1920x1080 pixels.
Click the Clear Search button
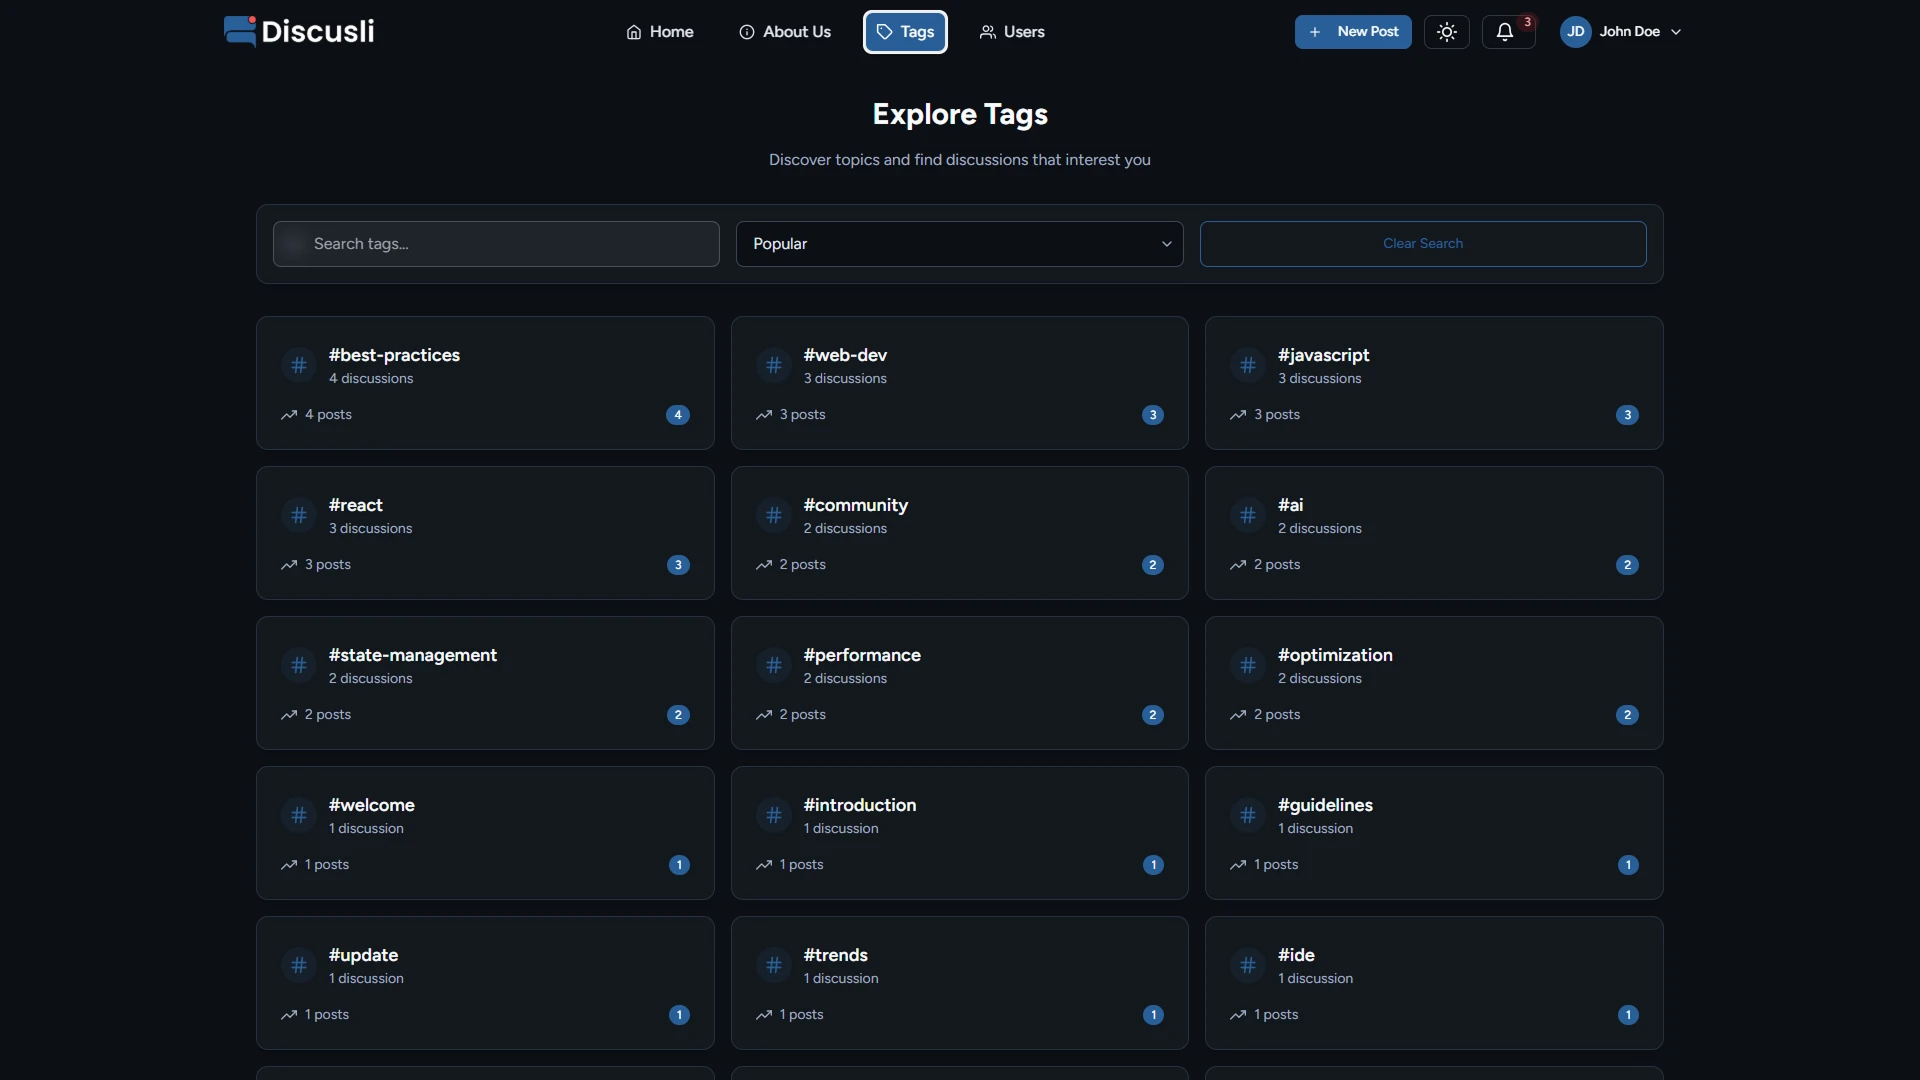(x=1423, y=244)
